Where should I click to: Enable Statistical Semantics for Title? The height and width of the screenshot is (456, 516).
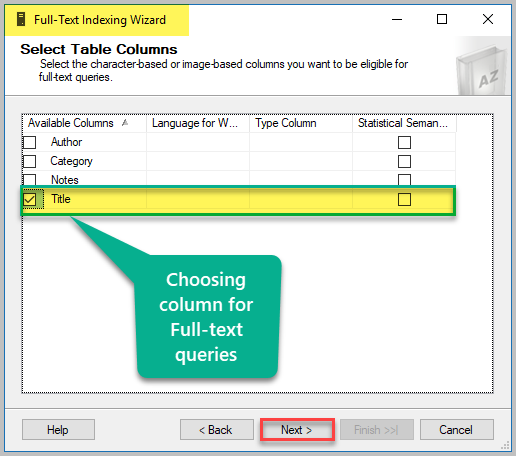click(x=404, y=199)
